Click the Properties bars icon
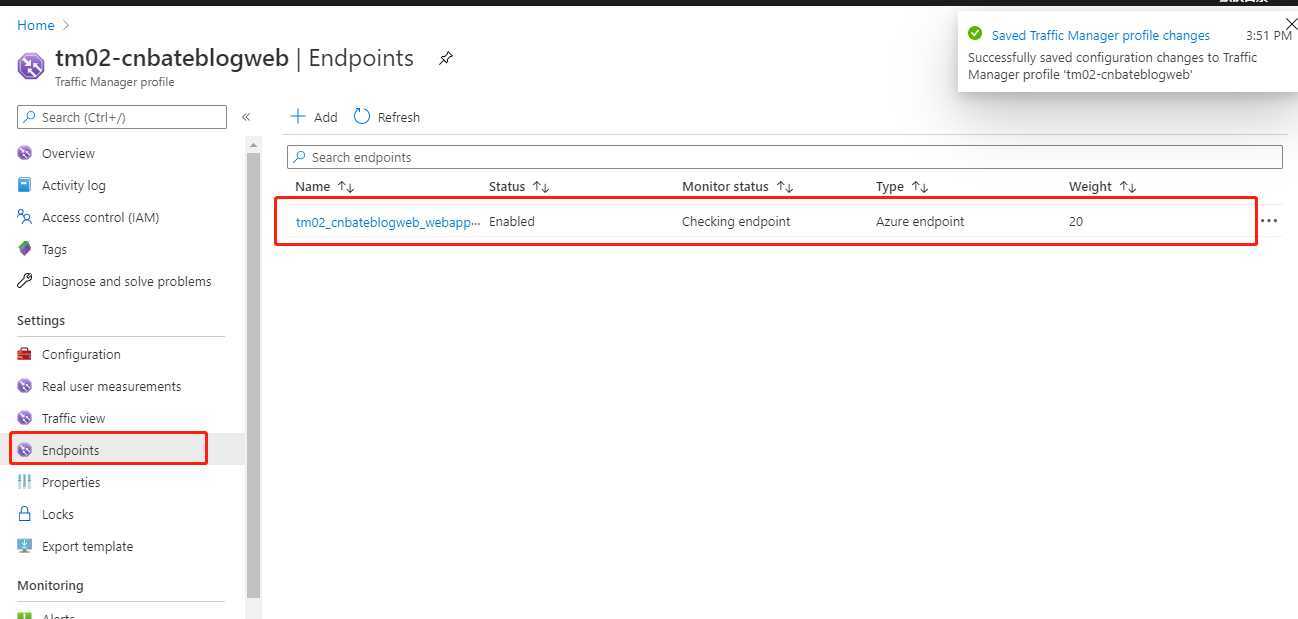The width and height of the screenshot is (1298, 619). point(25,482)
